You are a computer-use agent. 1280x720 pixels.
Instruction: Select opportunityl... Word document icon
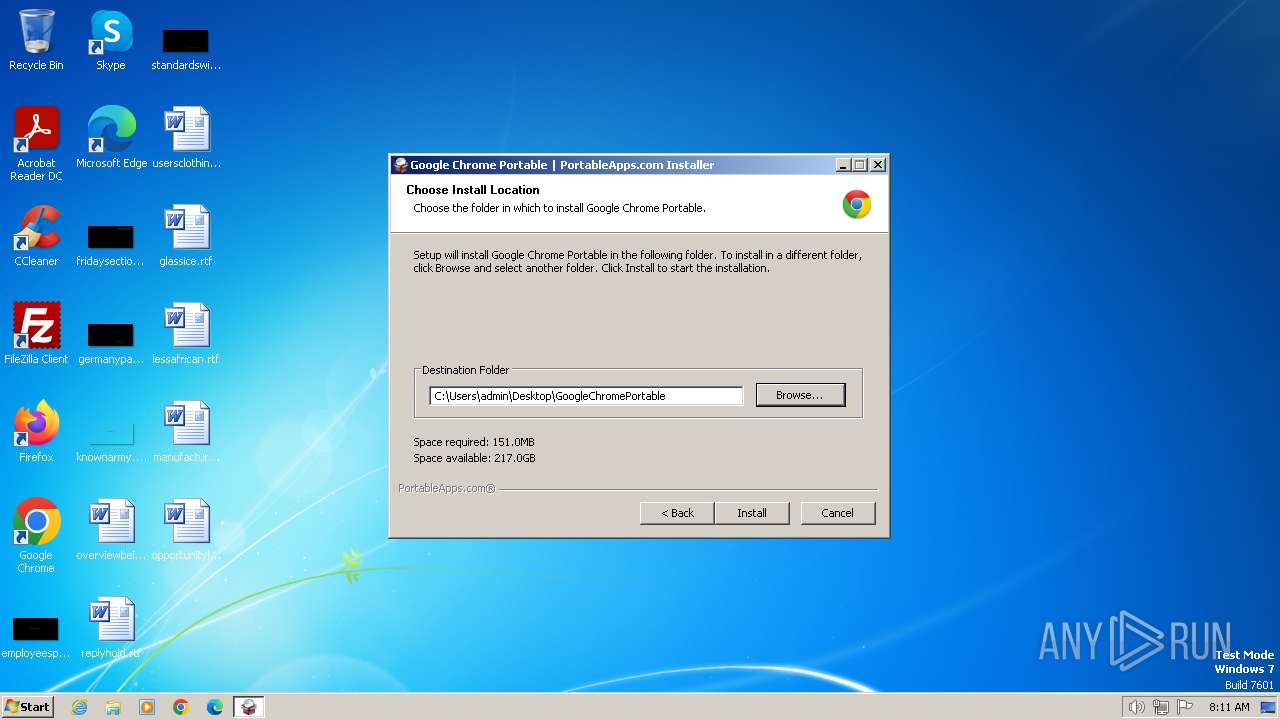click(x=186, y=529)
